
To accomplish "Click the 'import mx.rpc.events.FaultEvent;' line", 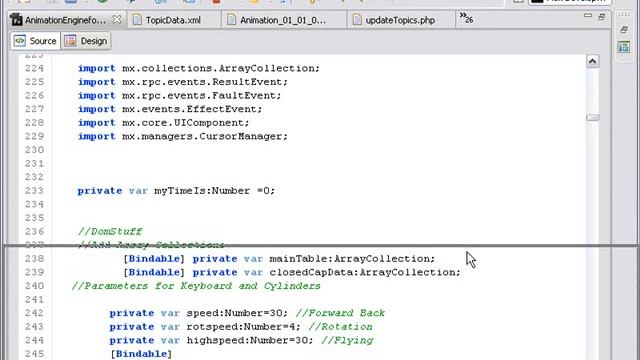I will 180,96.
